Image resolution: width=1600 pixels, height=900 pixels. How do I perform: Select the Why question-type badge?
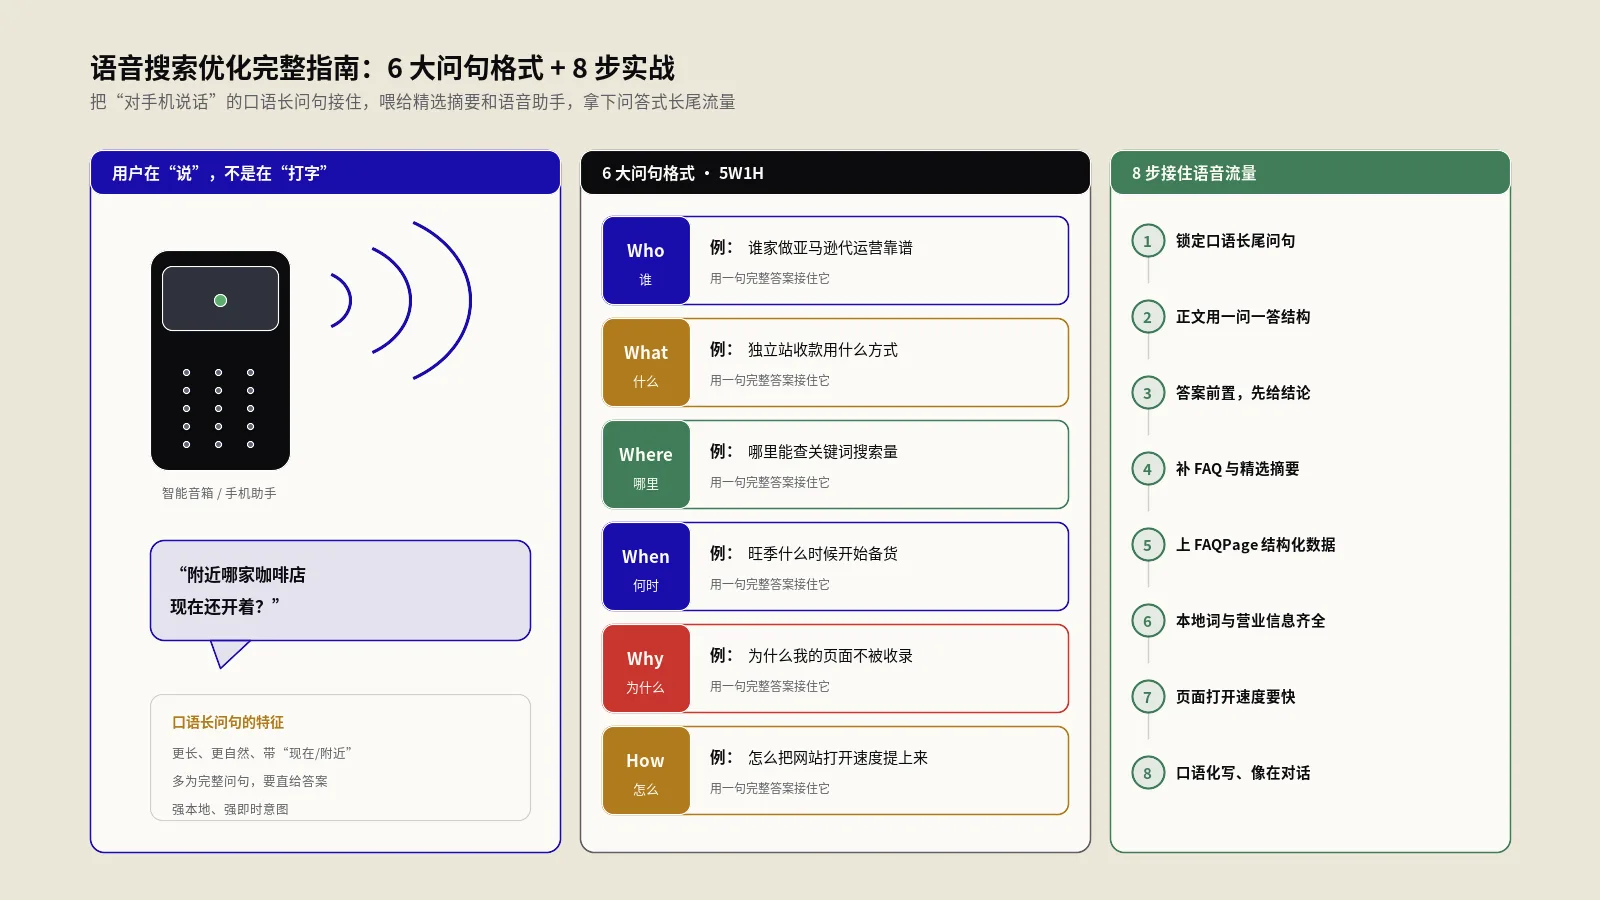646,668
